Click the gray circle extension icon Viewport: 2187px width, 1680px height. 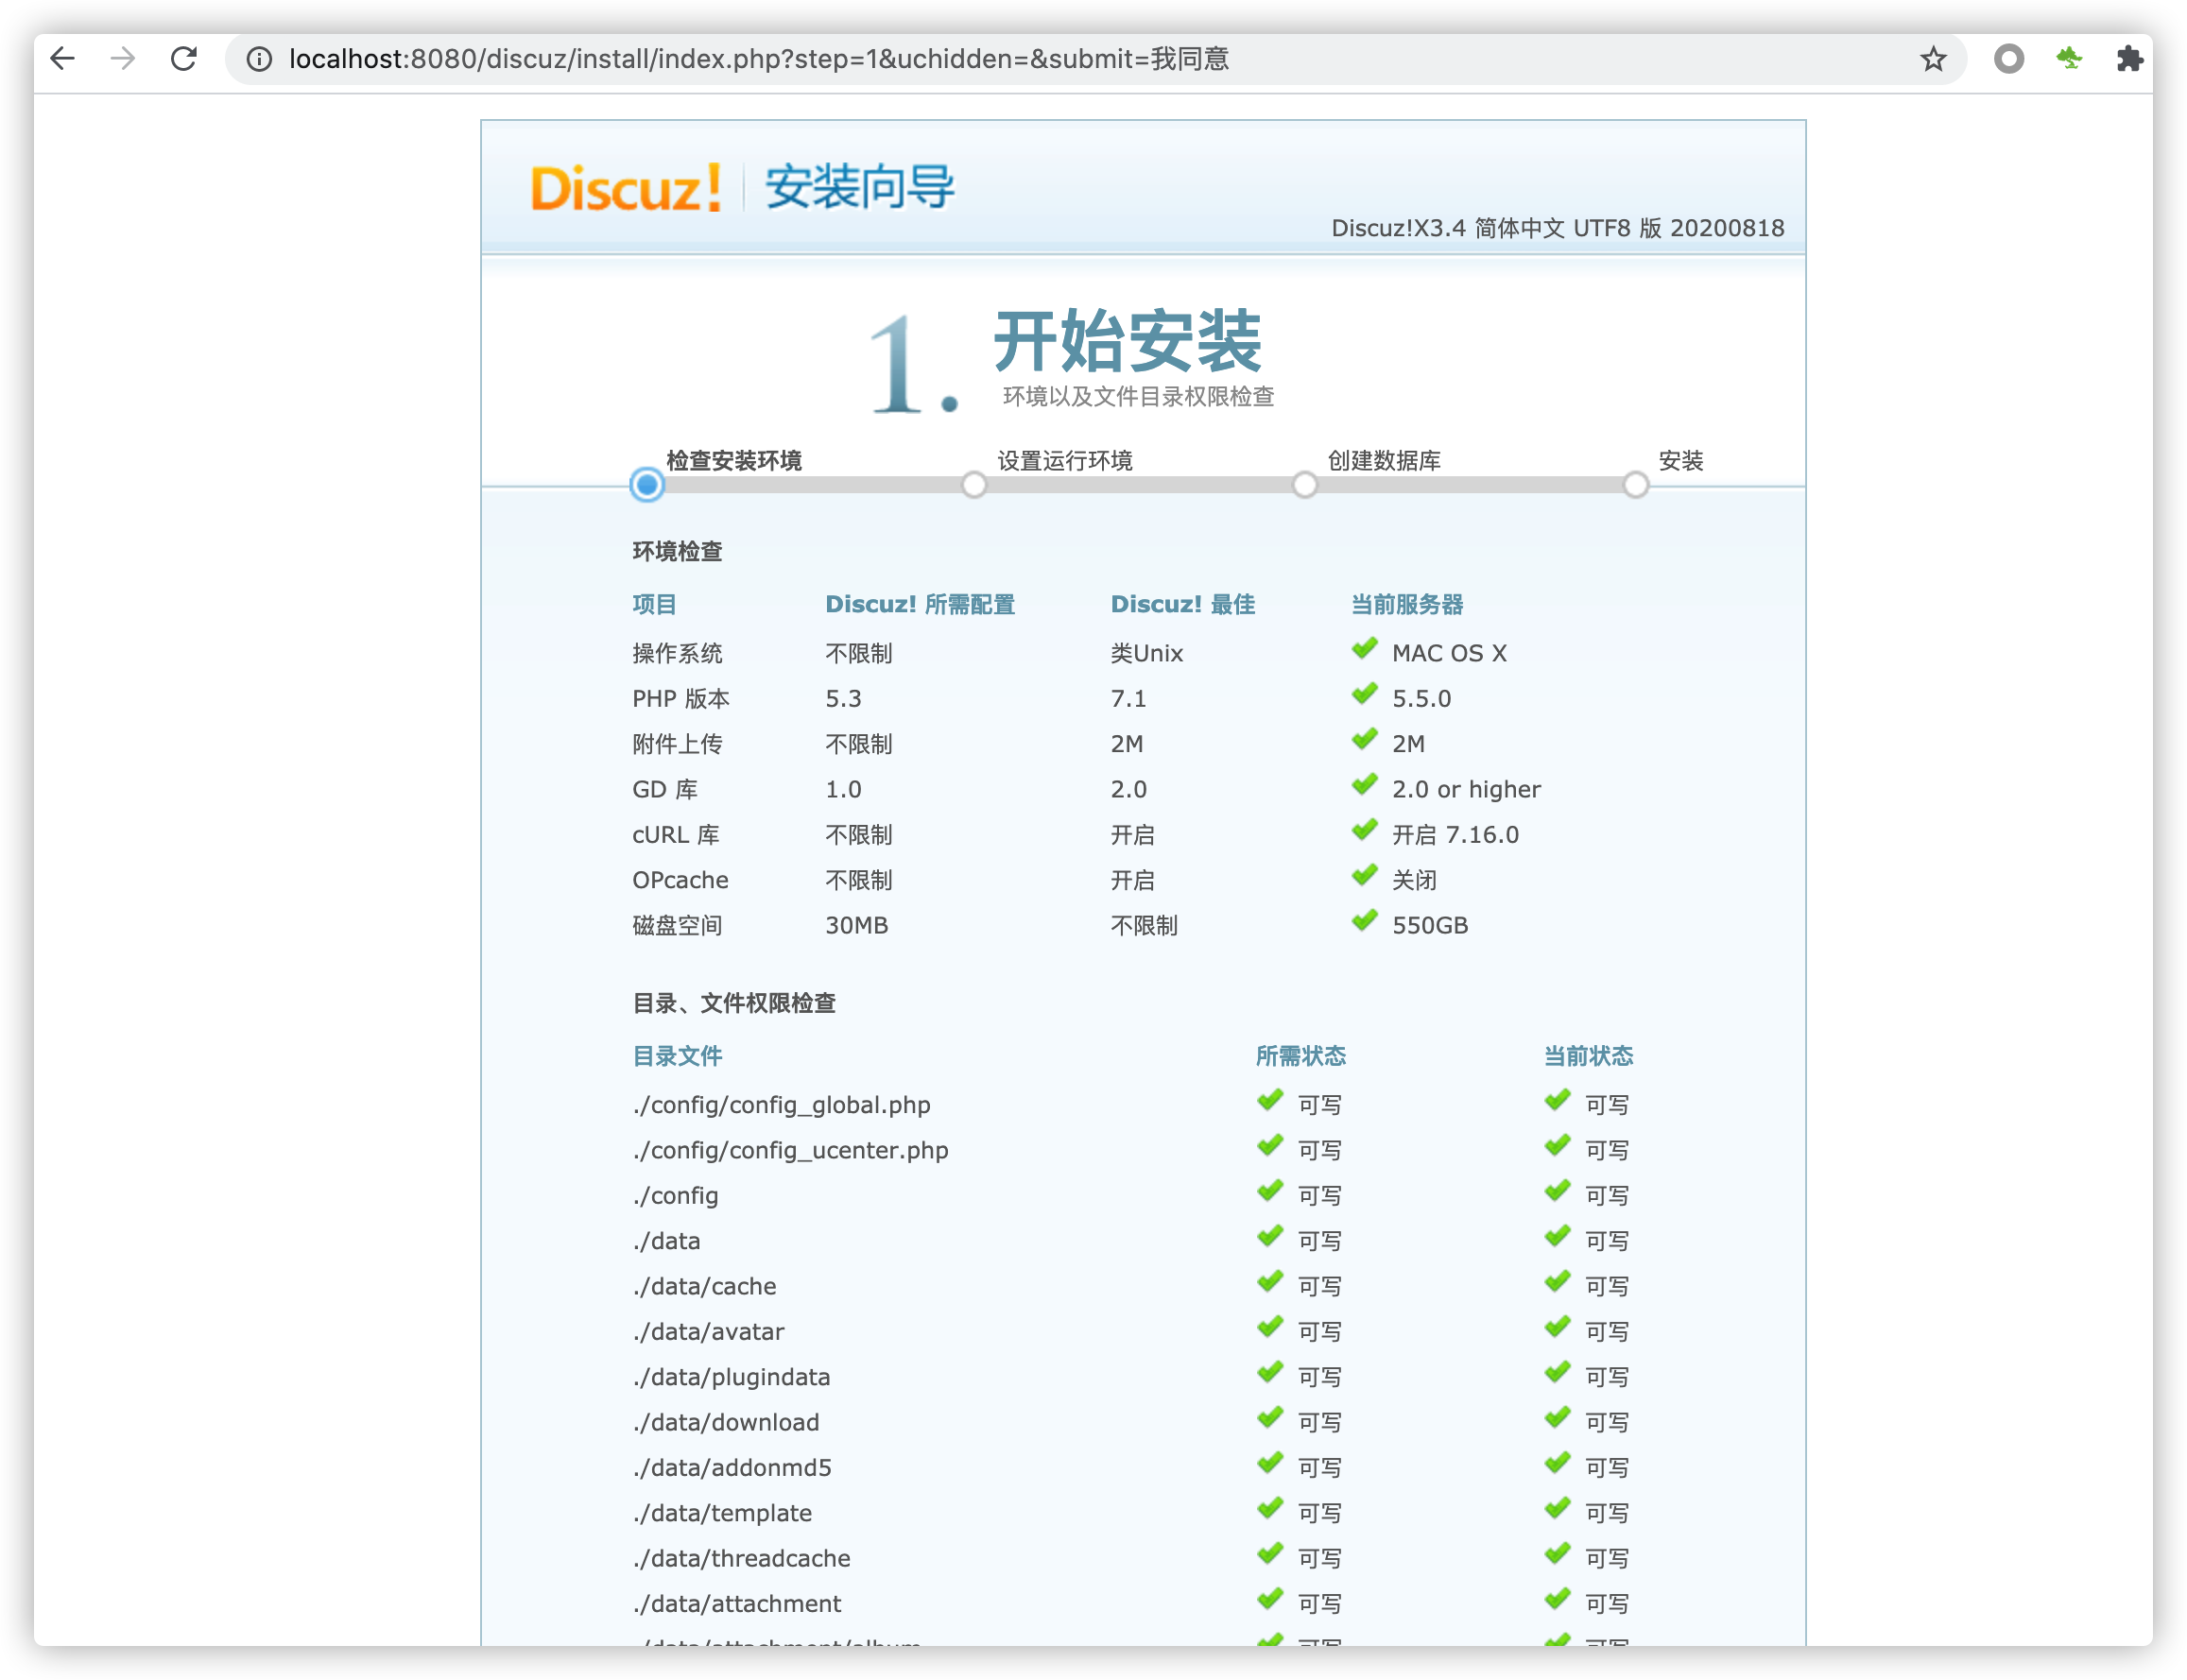pyautogui.click(x=2008, y=59)
